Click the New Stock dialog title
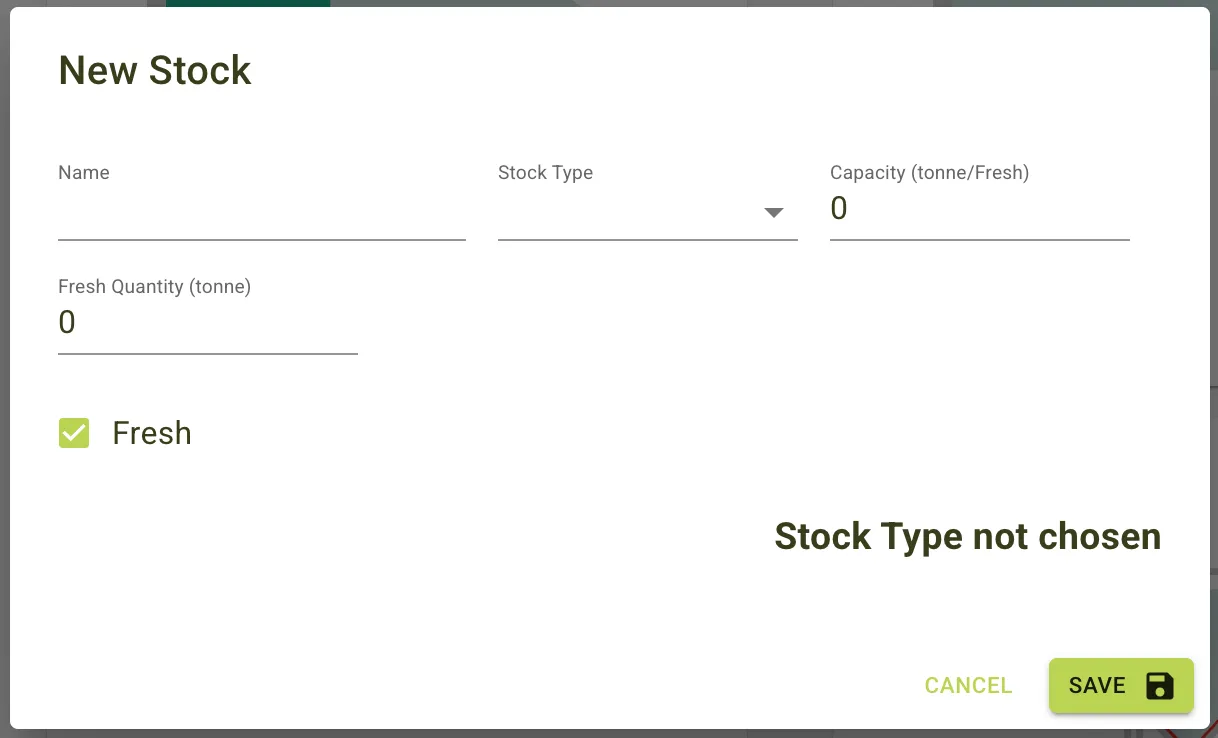 tap(154, 70)
